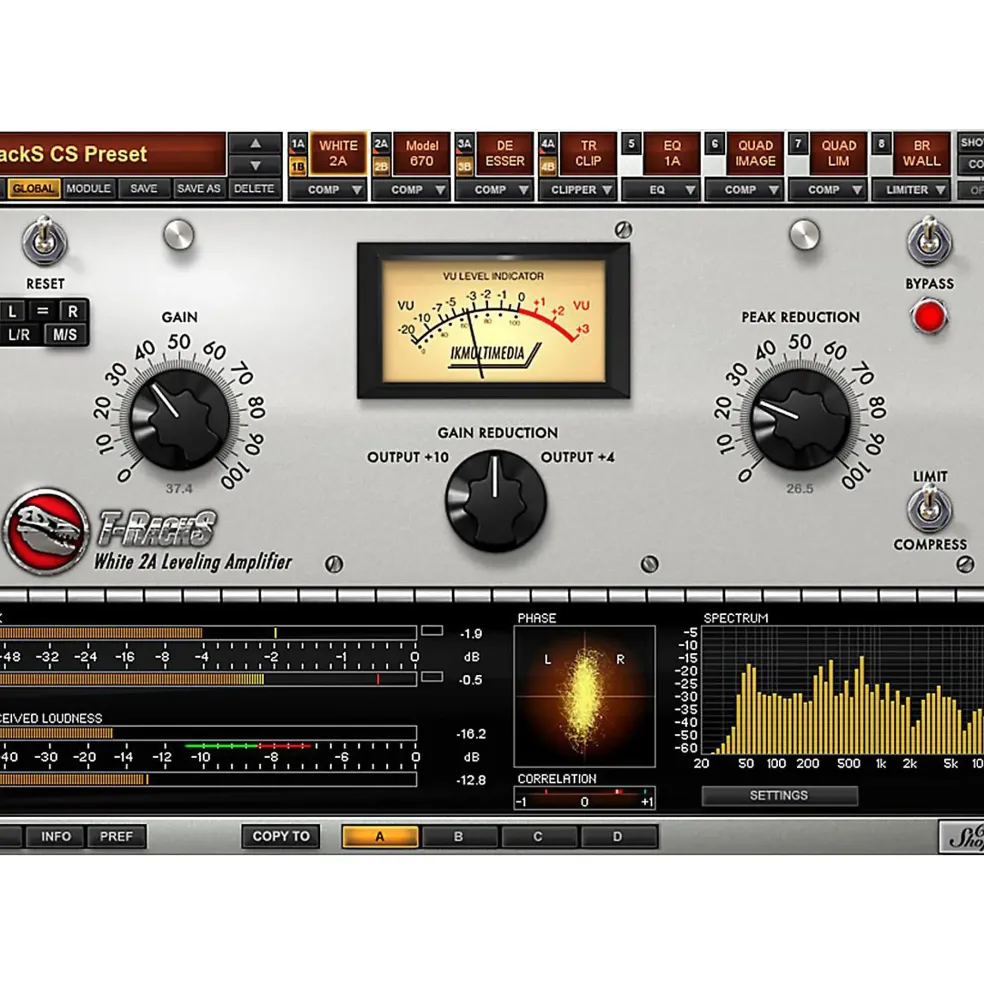984x985 pixels.
Task: Open the TR CLIP module
Action: [x=588, y=154]
